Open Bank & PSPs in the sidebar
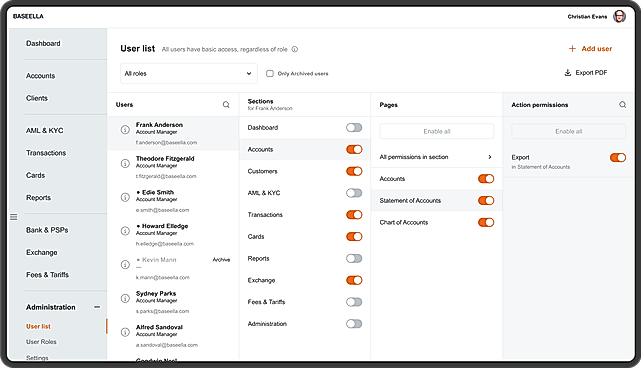Image resolution: width=641 pixels, height=368 pixels. (47, 230)
